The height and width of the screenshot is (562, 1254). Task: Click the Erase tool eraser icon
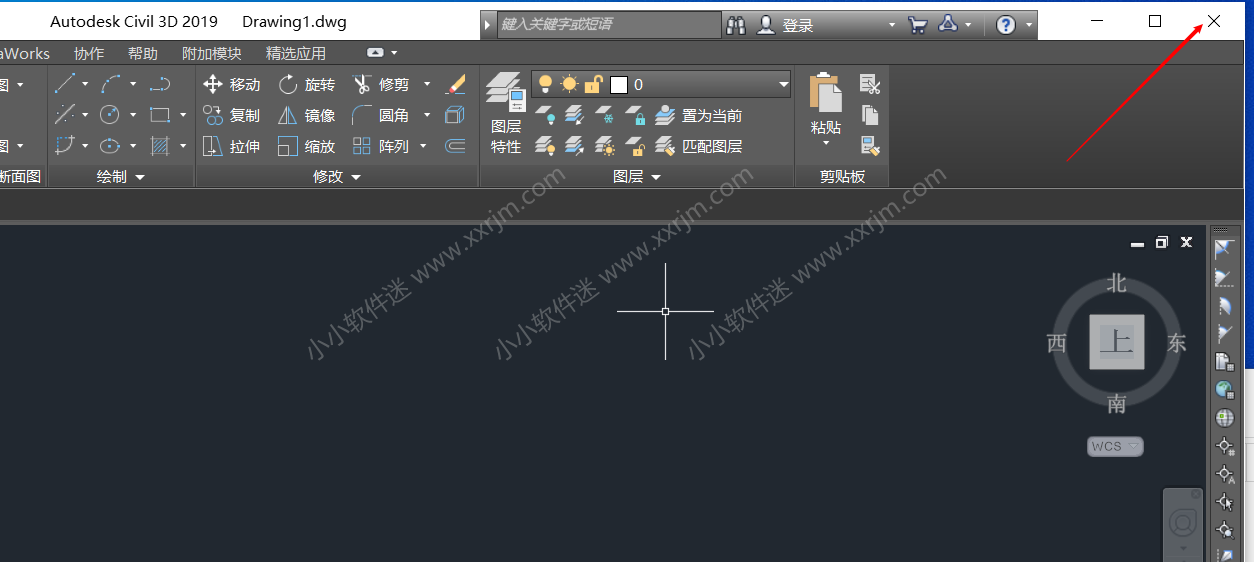click(x=455, y=84)
